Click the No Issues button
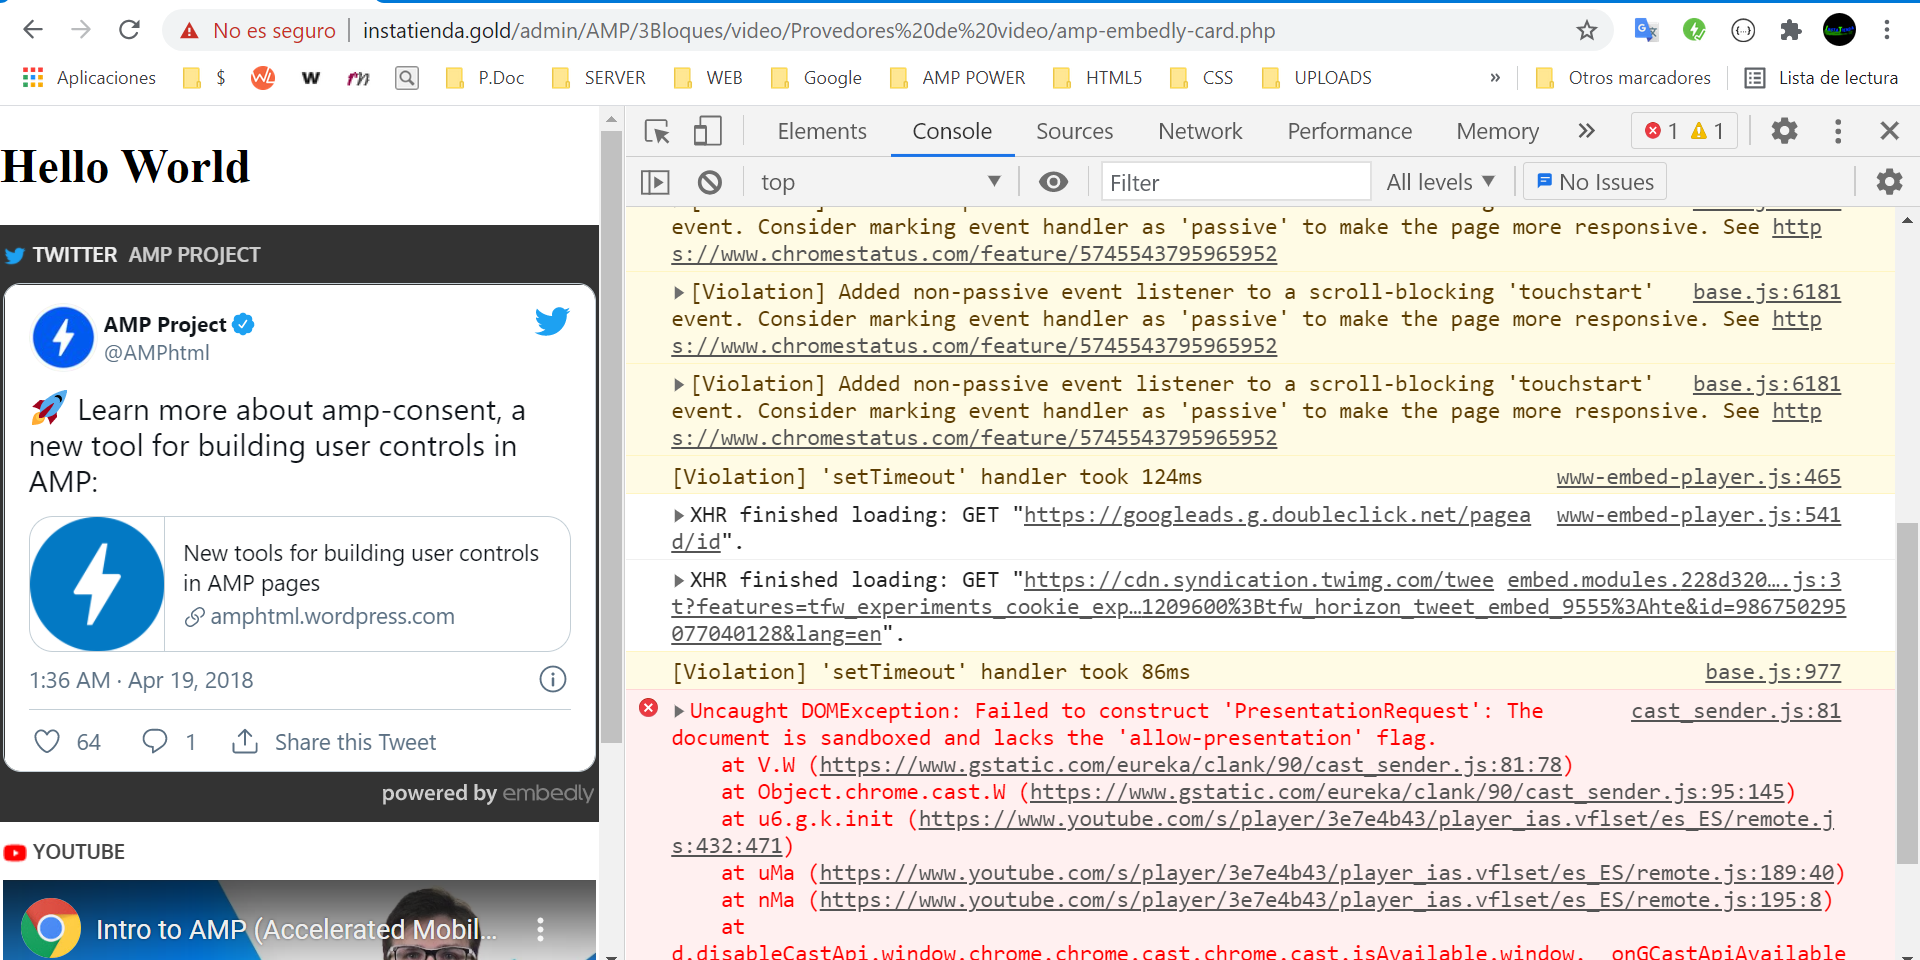 (x=1595, y=182)
